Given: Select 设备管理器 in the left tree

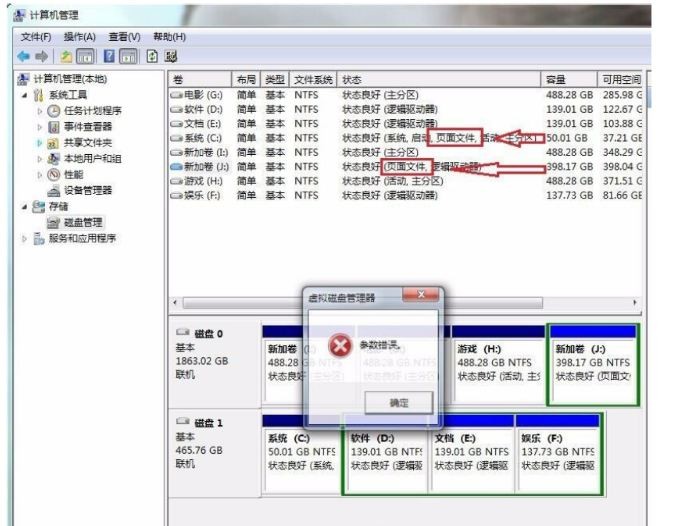Looking at the screenshot, I should tap(87, 190).
